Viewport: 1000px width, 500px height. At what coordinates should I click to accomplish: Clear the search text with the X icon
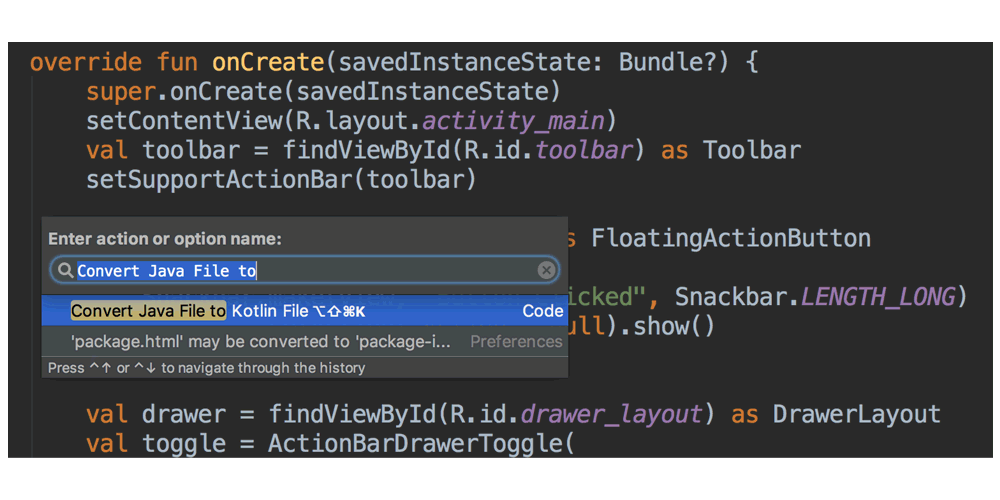546,270
